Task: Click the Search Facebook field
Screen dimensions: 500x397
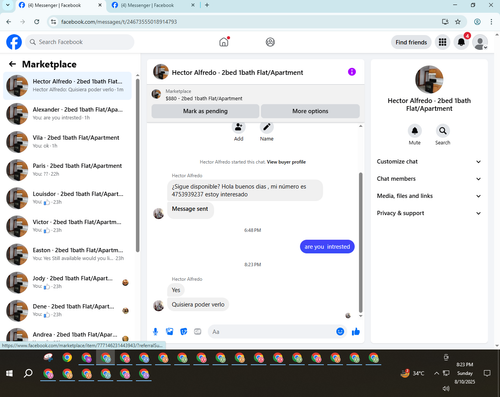Action: tap(80, 42)
